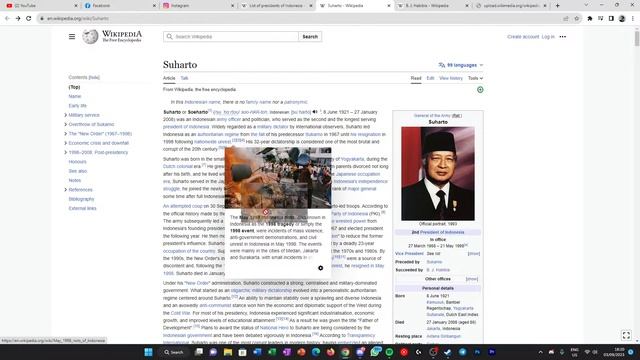Open the article Talk tab
Screen dimensions: 640x360
coord(184,78)
